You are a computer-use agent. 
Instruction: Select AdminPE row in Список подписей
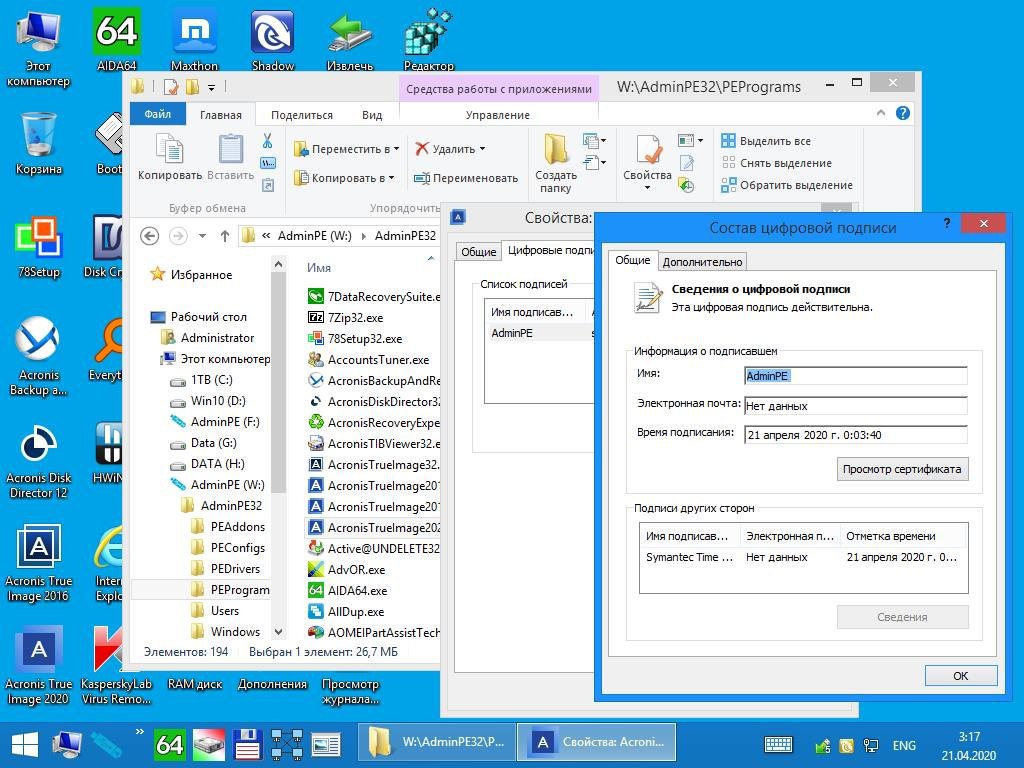click(x=539, y=333)
